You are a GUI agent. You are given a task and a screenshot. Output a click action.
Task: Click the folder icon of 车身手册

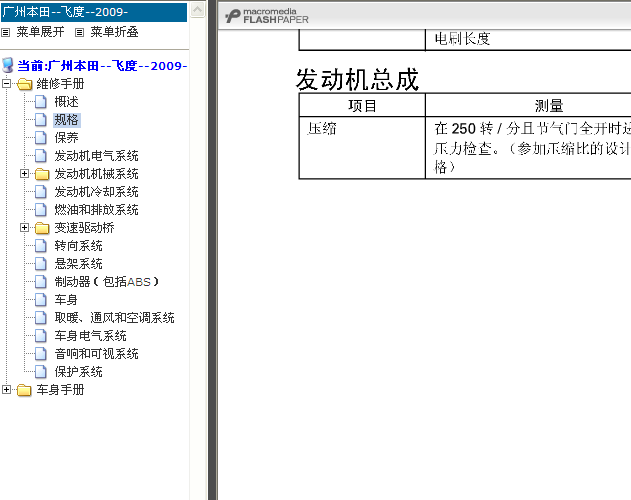(x=24, y=390)
